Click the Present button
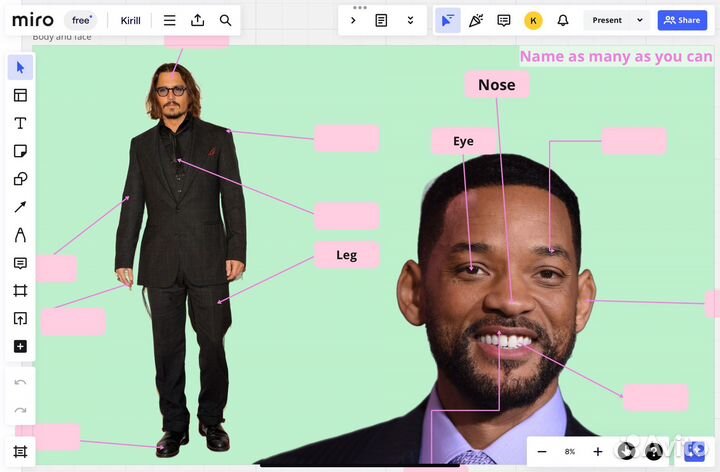The width and height of the screenshot is (720, 472). point(607,20)
